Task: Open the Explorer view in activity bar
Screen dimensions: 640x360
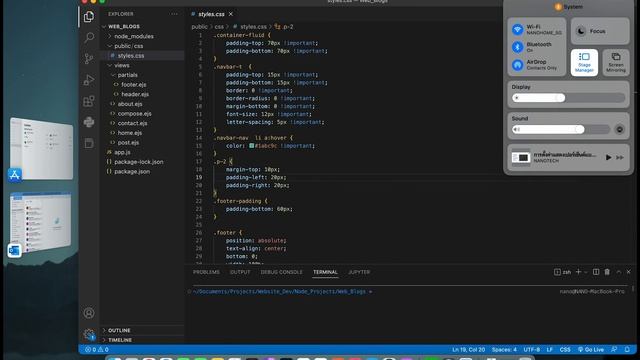Action: pos(89,17)
